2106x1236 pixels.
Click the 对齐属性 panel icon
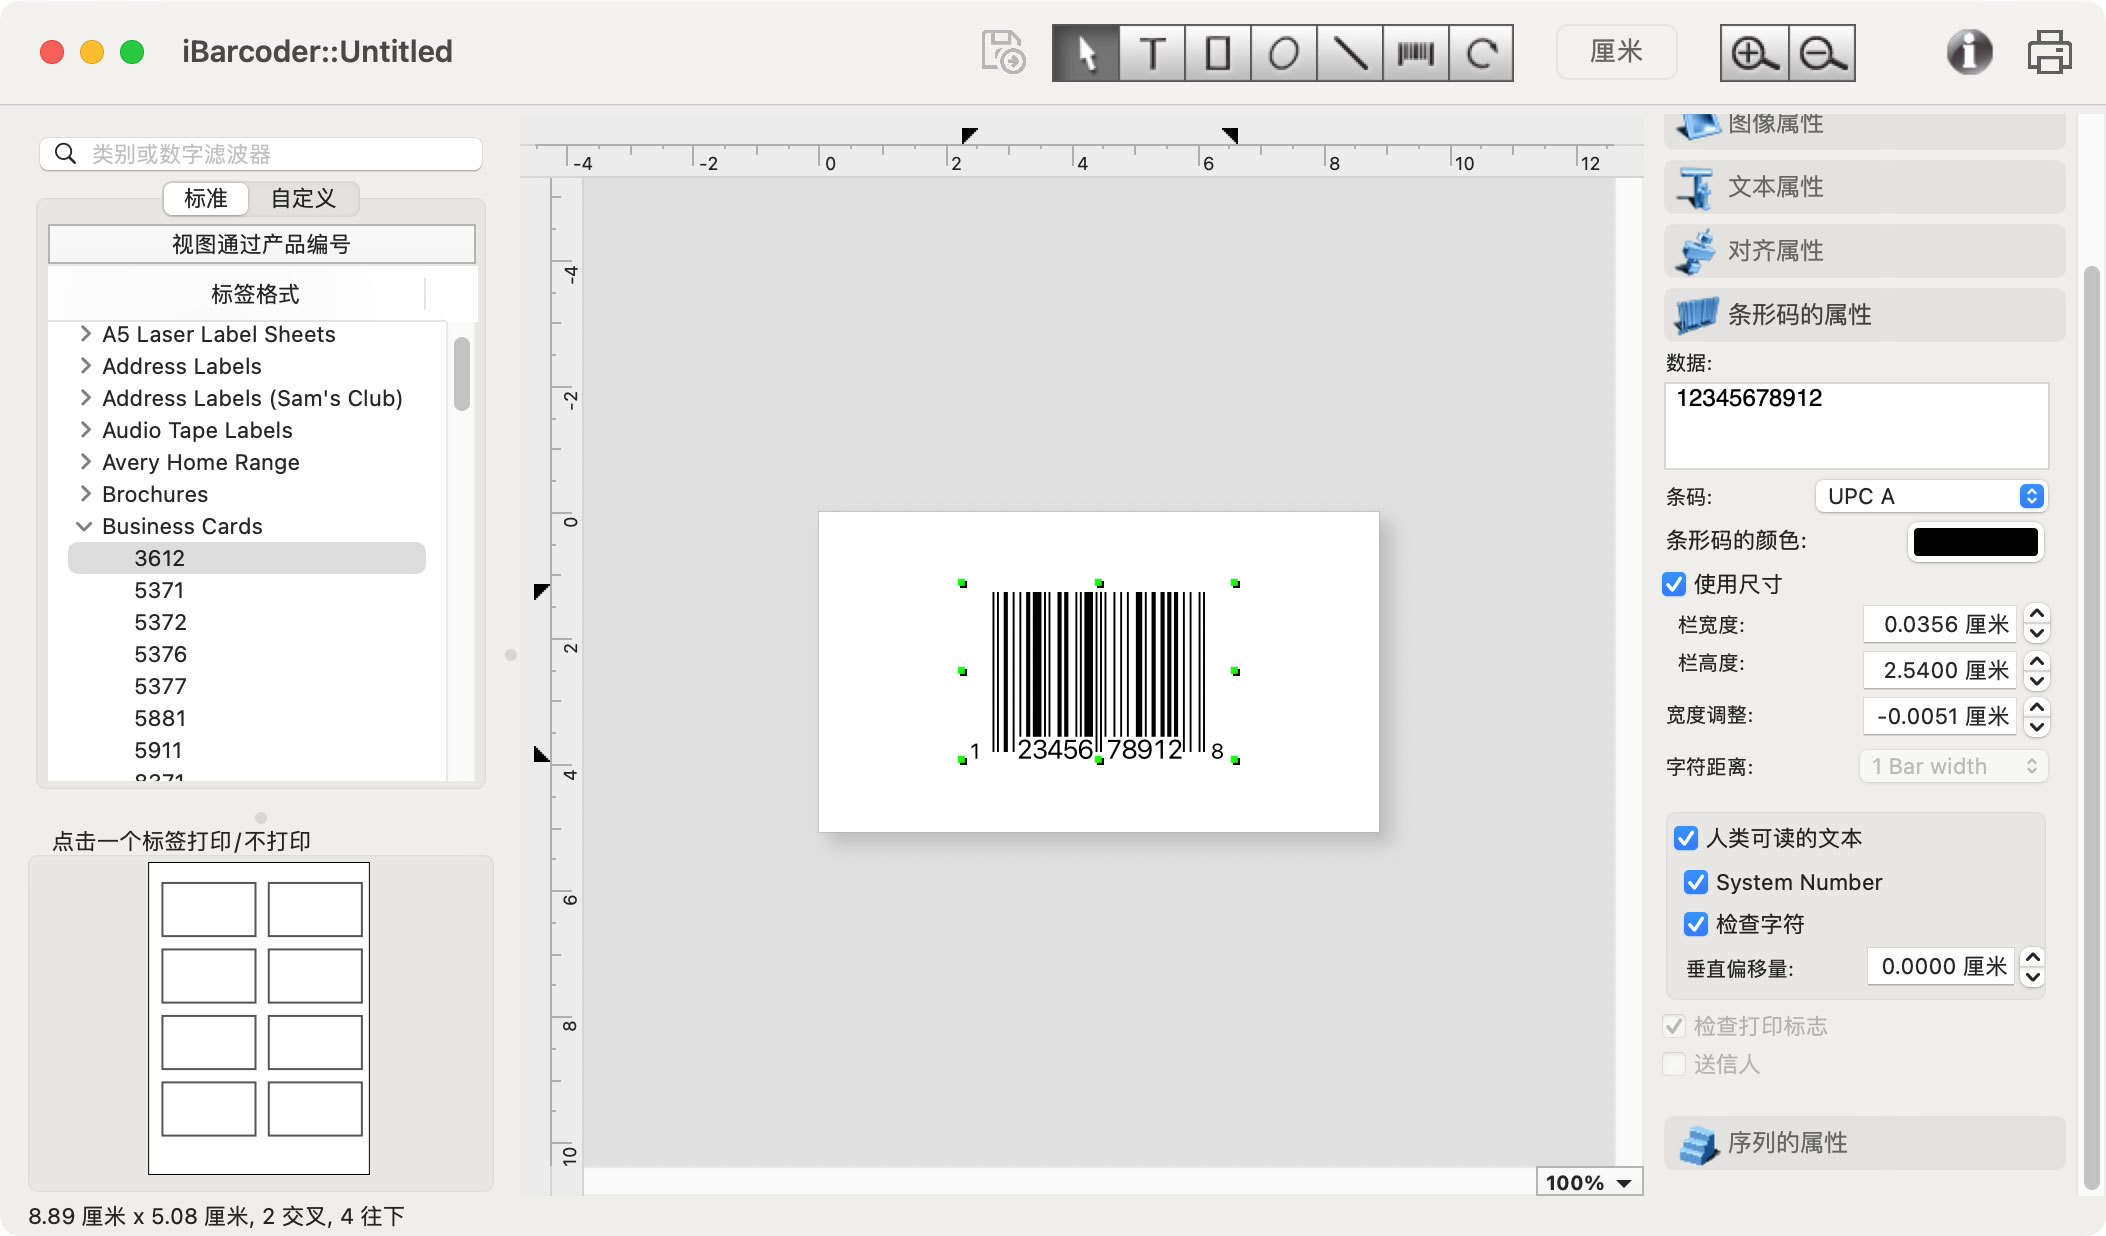click(x=1696, y=251)
